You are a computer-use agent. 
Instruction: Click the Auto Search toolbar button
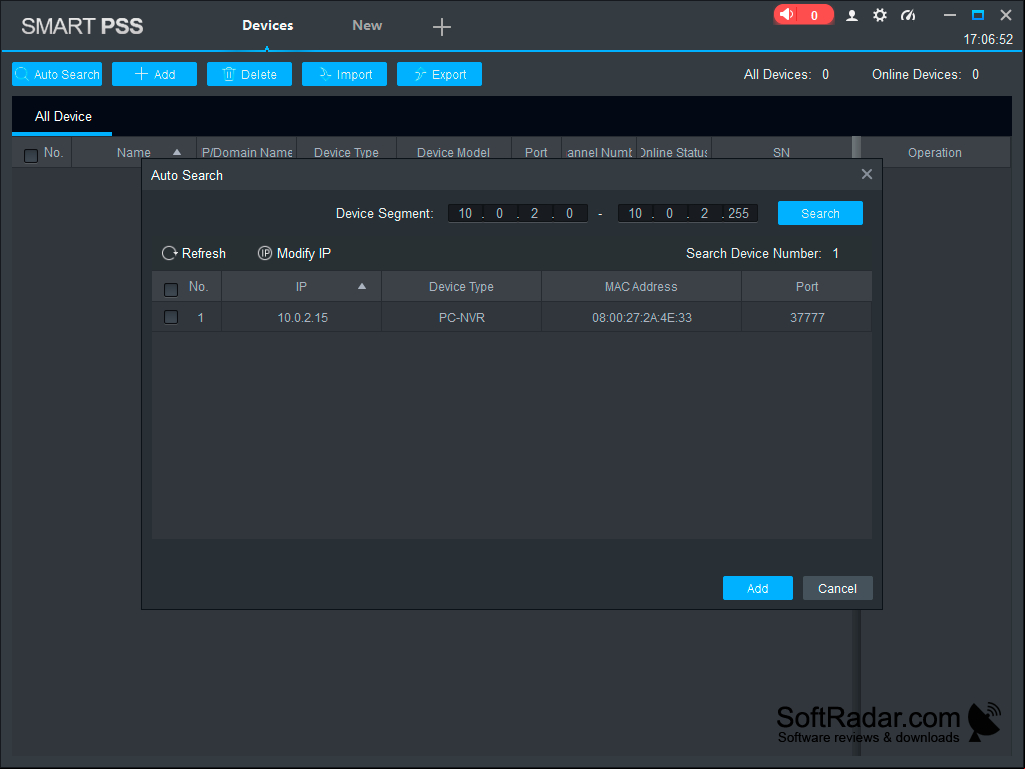57,74
